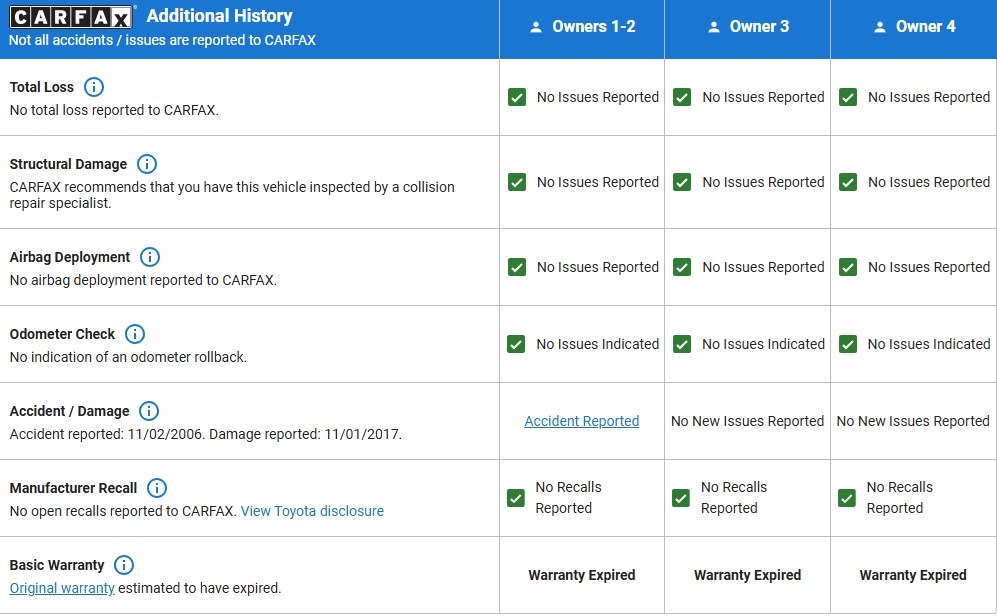
Task: Open the Airbag Deployment info icon
Action: pos(150,257)
